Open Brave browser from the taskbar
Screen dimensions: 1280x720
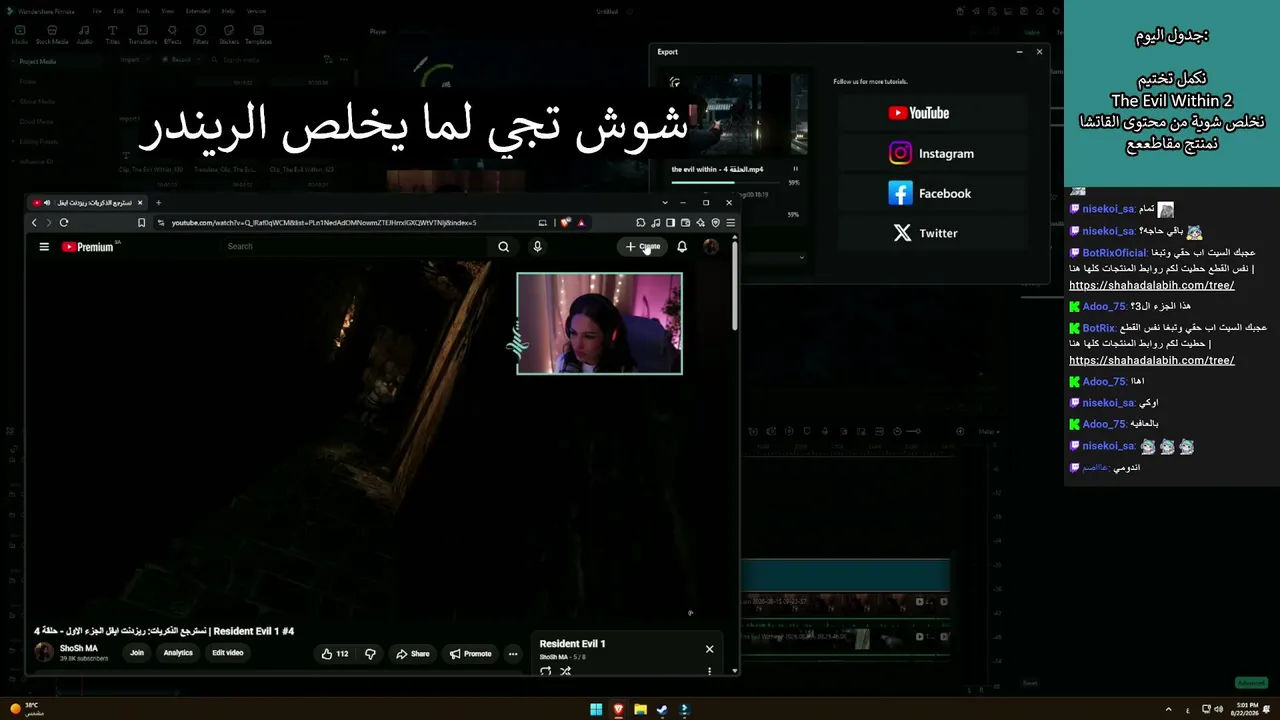[x=618, y=710]
